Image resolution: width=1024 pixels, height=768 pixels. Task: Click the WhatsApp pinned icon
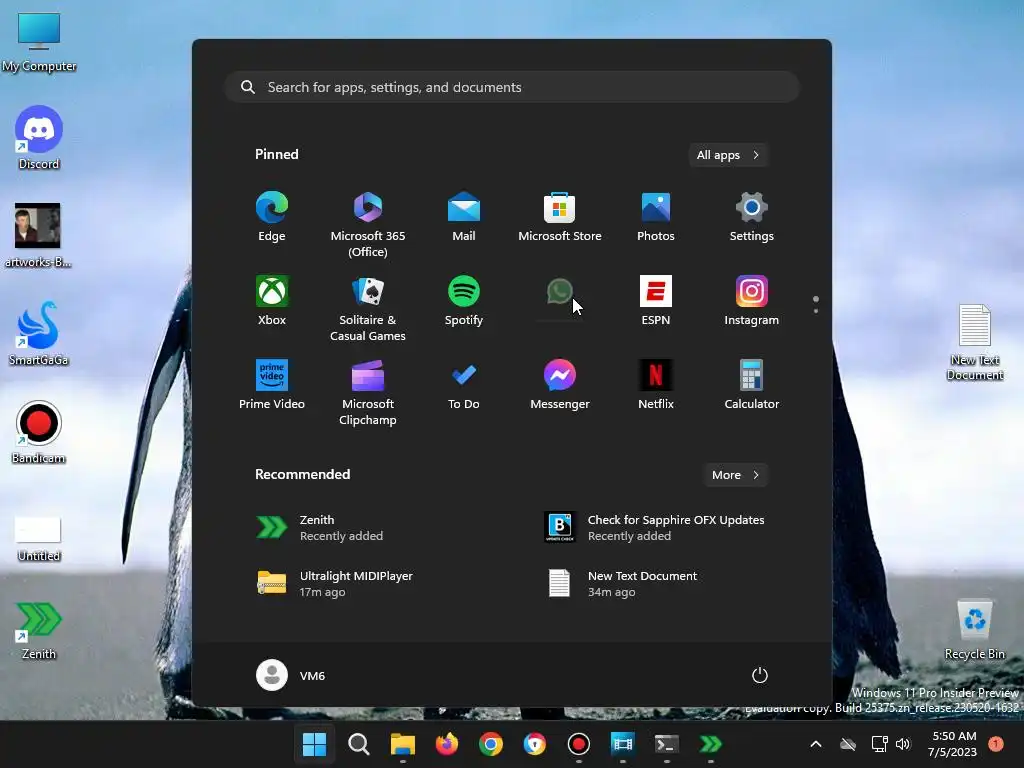pos(560,292)
